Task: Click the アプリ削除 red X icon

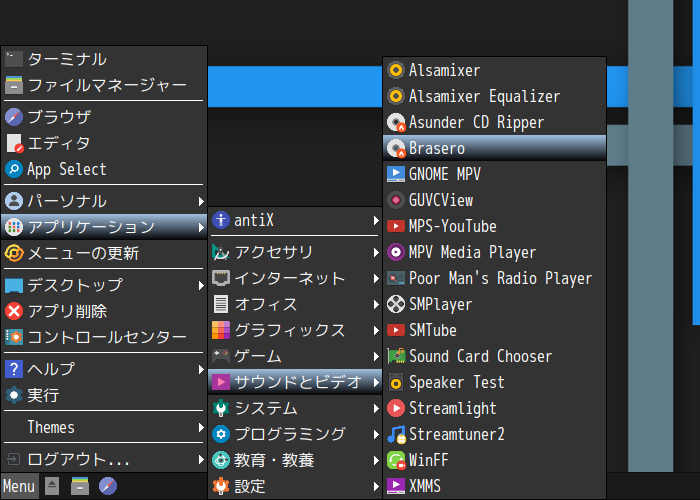Action: coord(14,311)
